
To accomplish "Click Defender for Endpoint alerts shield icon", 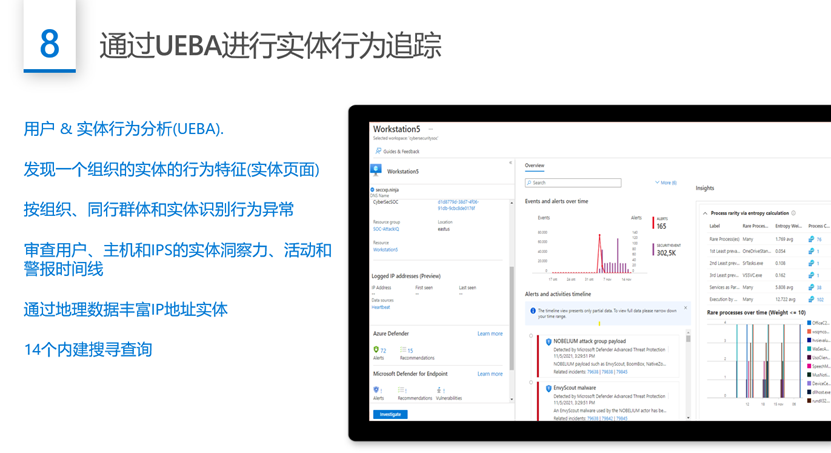I will 376,390.
